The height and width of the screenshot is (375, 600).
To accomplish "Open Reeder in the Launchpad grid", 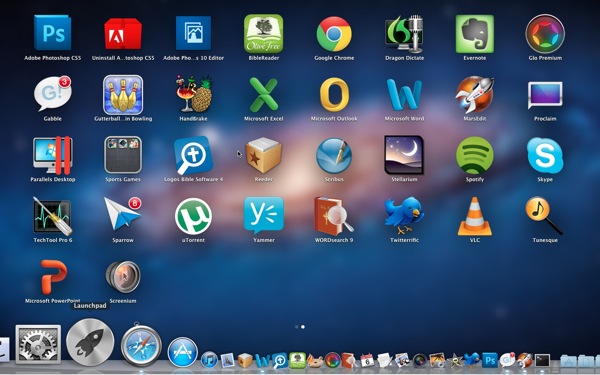I will click(x=264, y=155).
